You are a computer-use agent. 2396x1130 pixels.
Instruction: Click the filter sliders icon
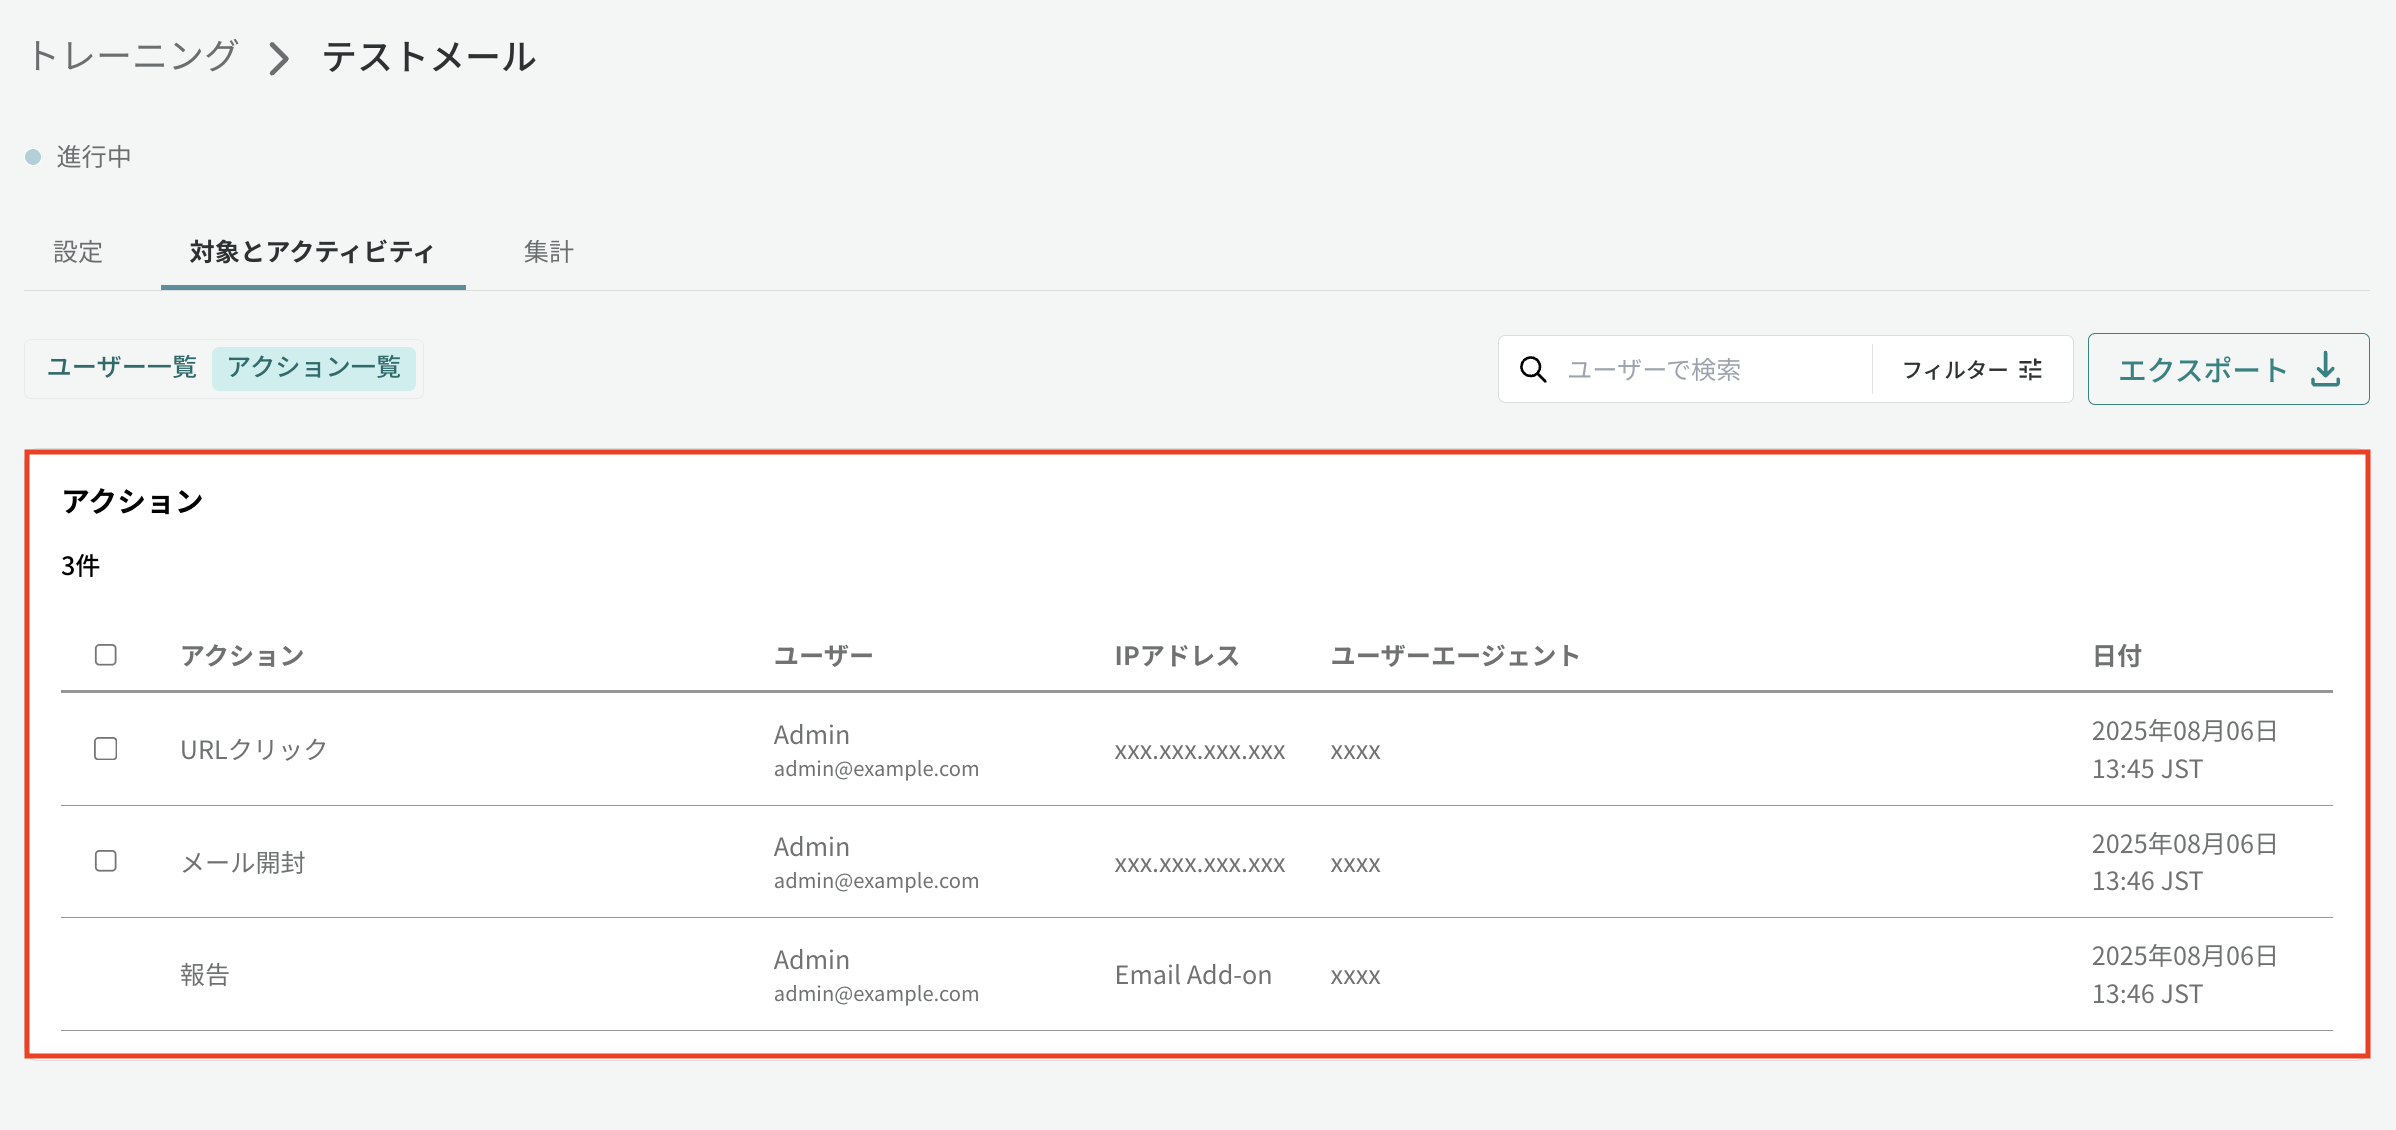(x=2030, y=369)
